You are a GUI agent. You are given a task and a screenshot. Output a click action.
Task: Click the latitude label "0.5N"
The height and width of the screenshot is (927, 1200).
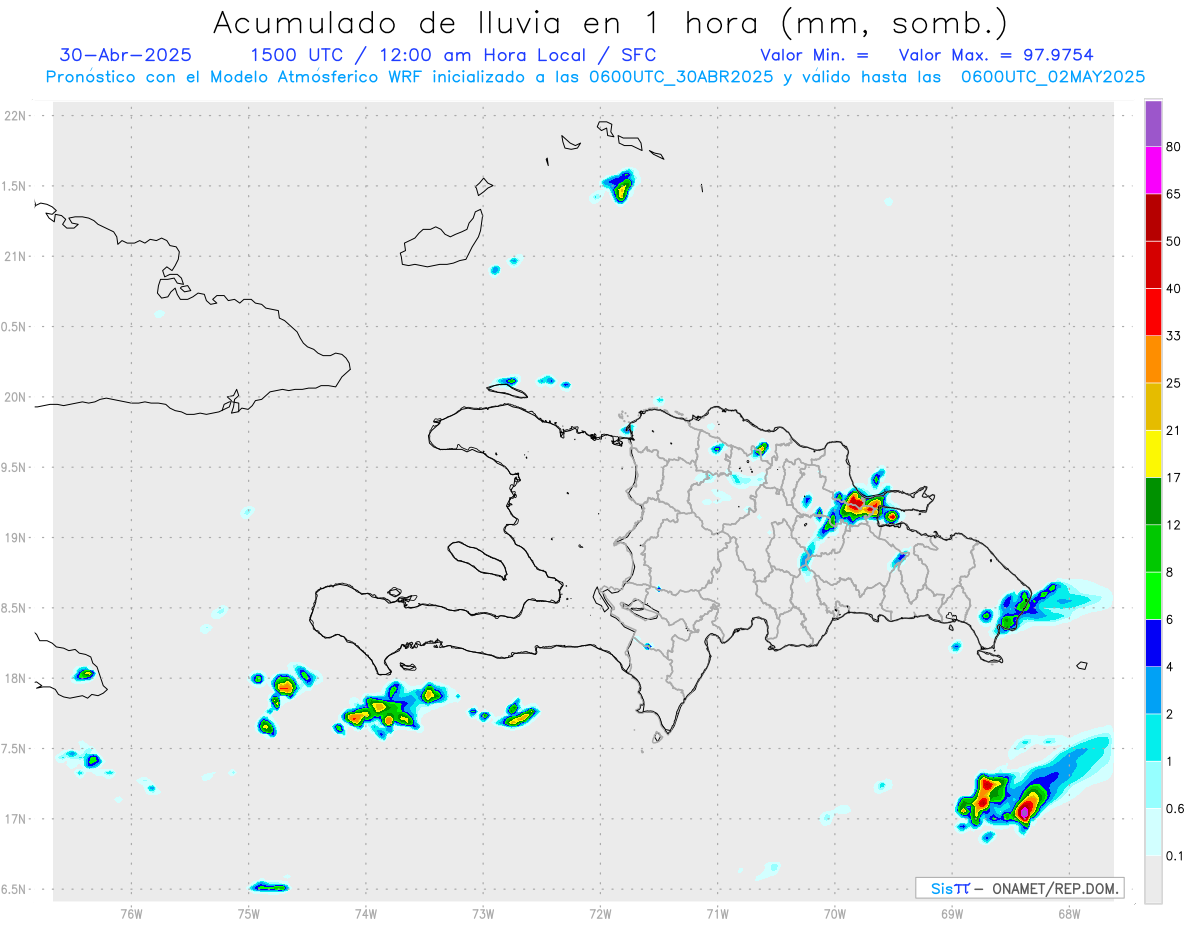(15, 327)
